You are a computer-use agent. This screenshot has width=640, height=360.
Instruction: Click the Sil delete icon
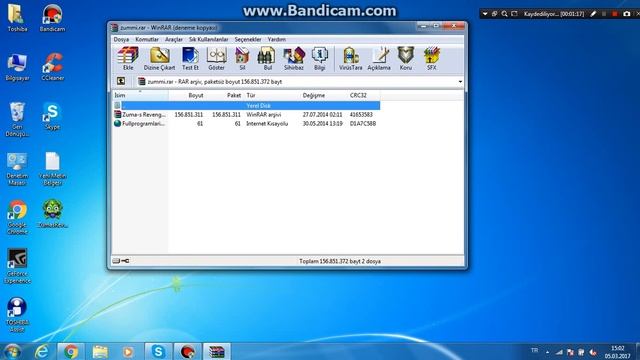pyautogui.click(x=242, y=58)
